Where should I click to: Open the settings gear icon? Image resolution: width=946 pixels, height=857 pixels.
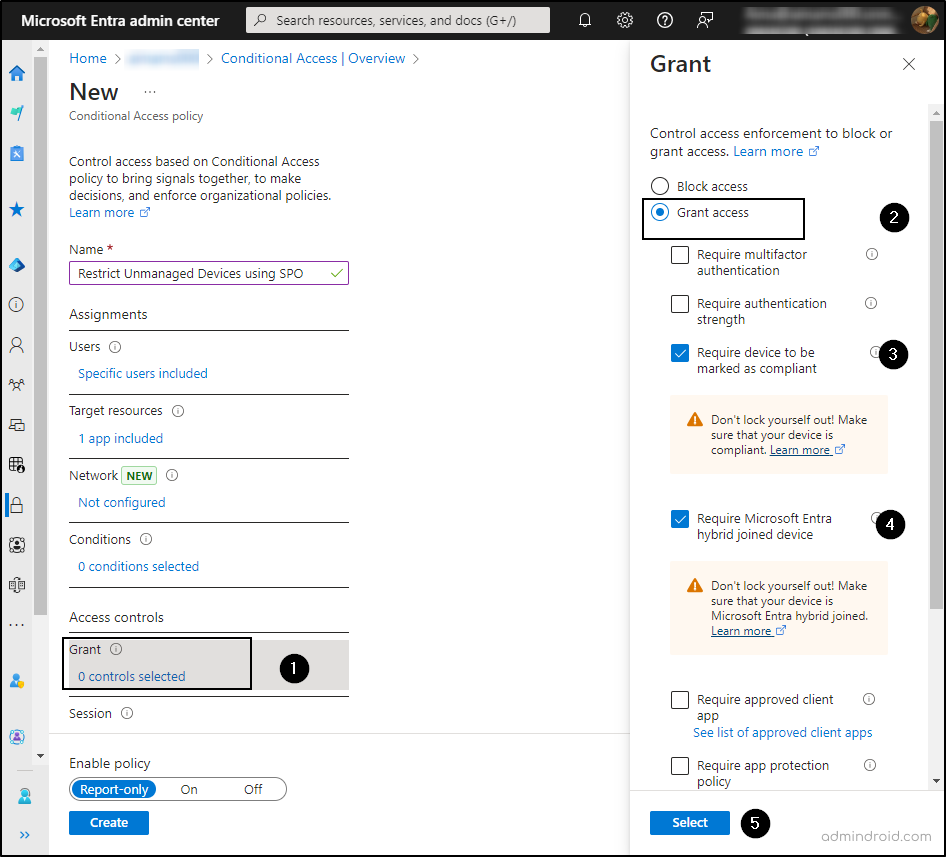(x=625, y=20)
